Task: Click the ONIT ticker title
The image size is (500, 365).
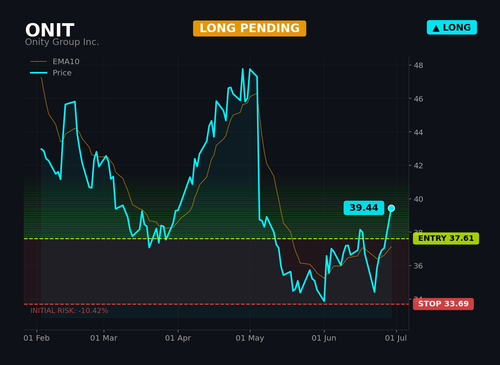Action: 50,30
